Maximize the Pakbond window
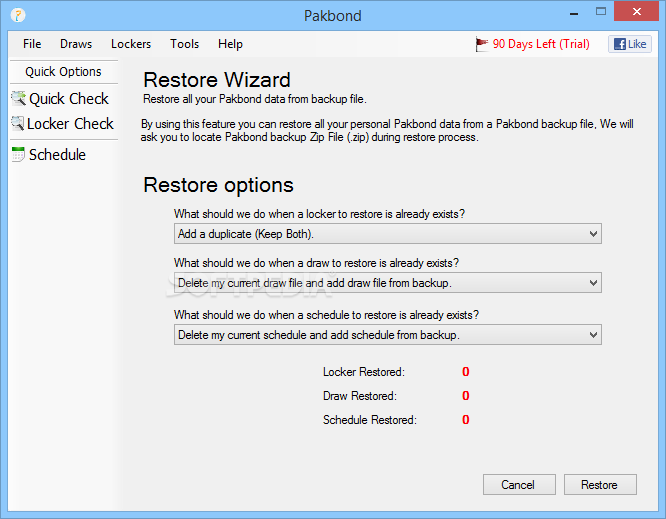 click(x=601, y=12)
